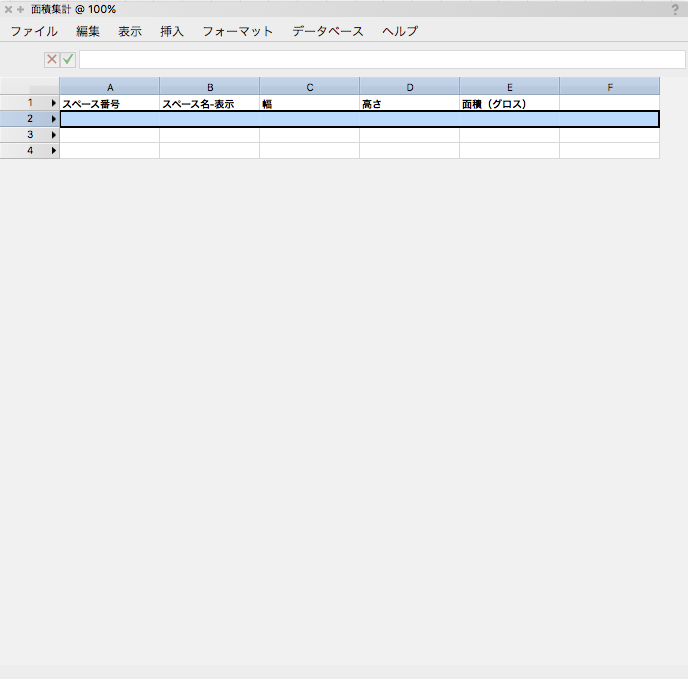The height and width of the screenshot is (679, 688).
Task: Click the 高さ cell
Action: tap(410, 103)
